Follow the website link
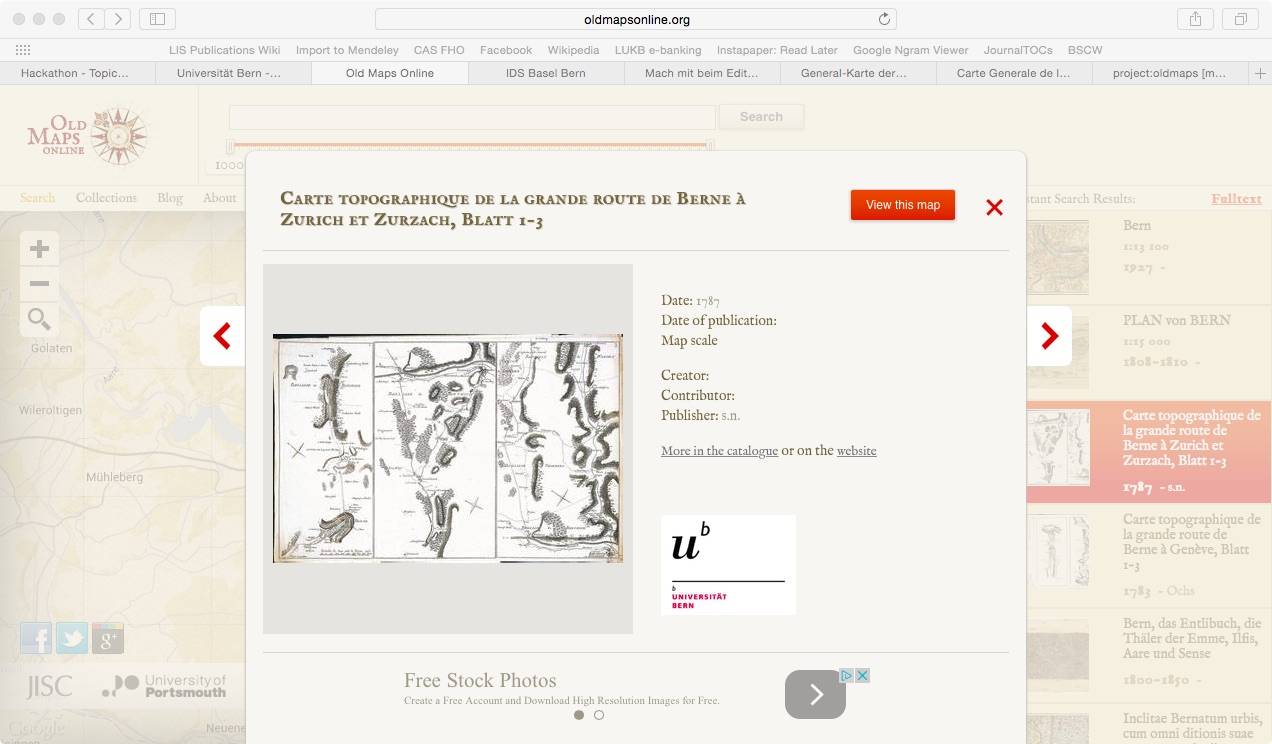The height and width of the screenshot is (744, 1272). (x=857, y=451)
